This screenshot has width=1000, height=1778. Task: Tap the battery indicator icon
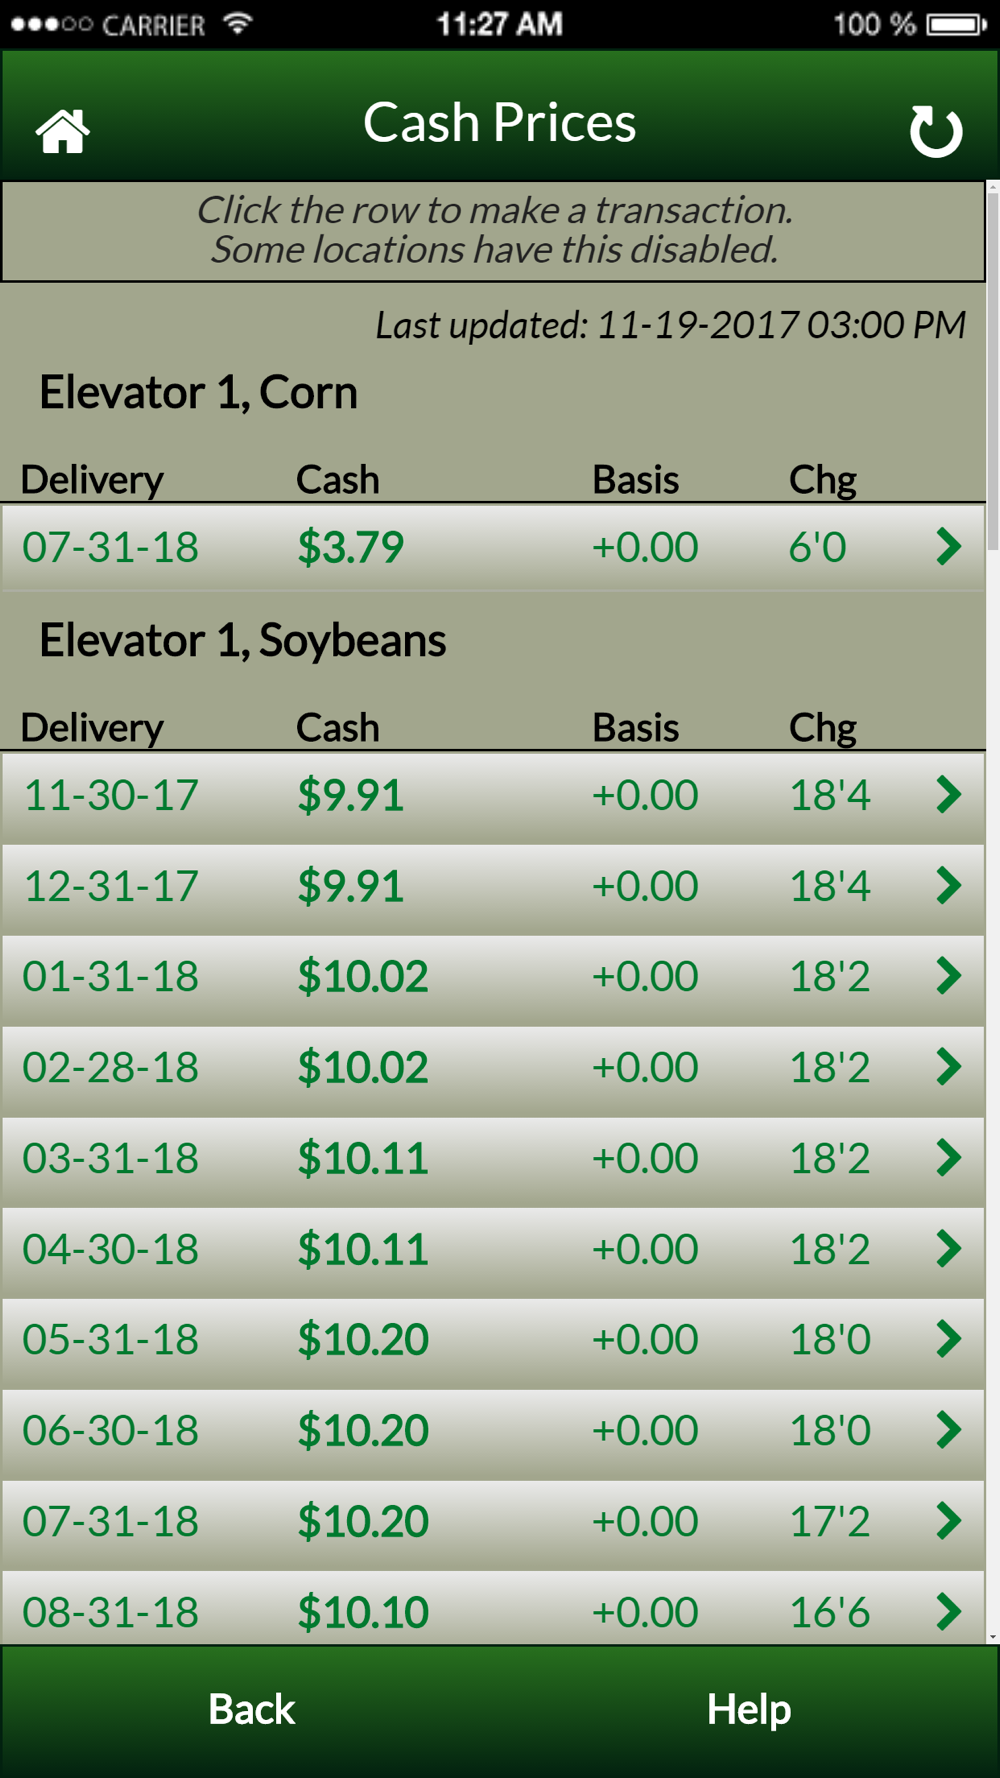pos(957,24)
